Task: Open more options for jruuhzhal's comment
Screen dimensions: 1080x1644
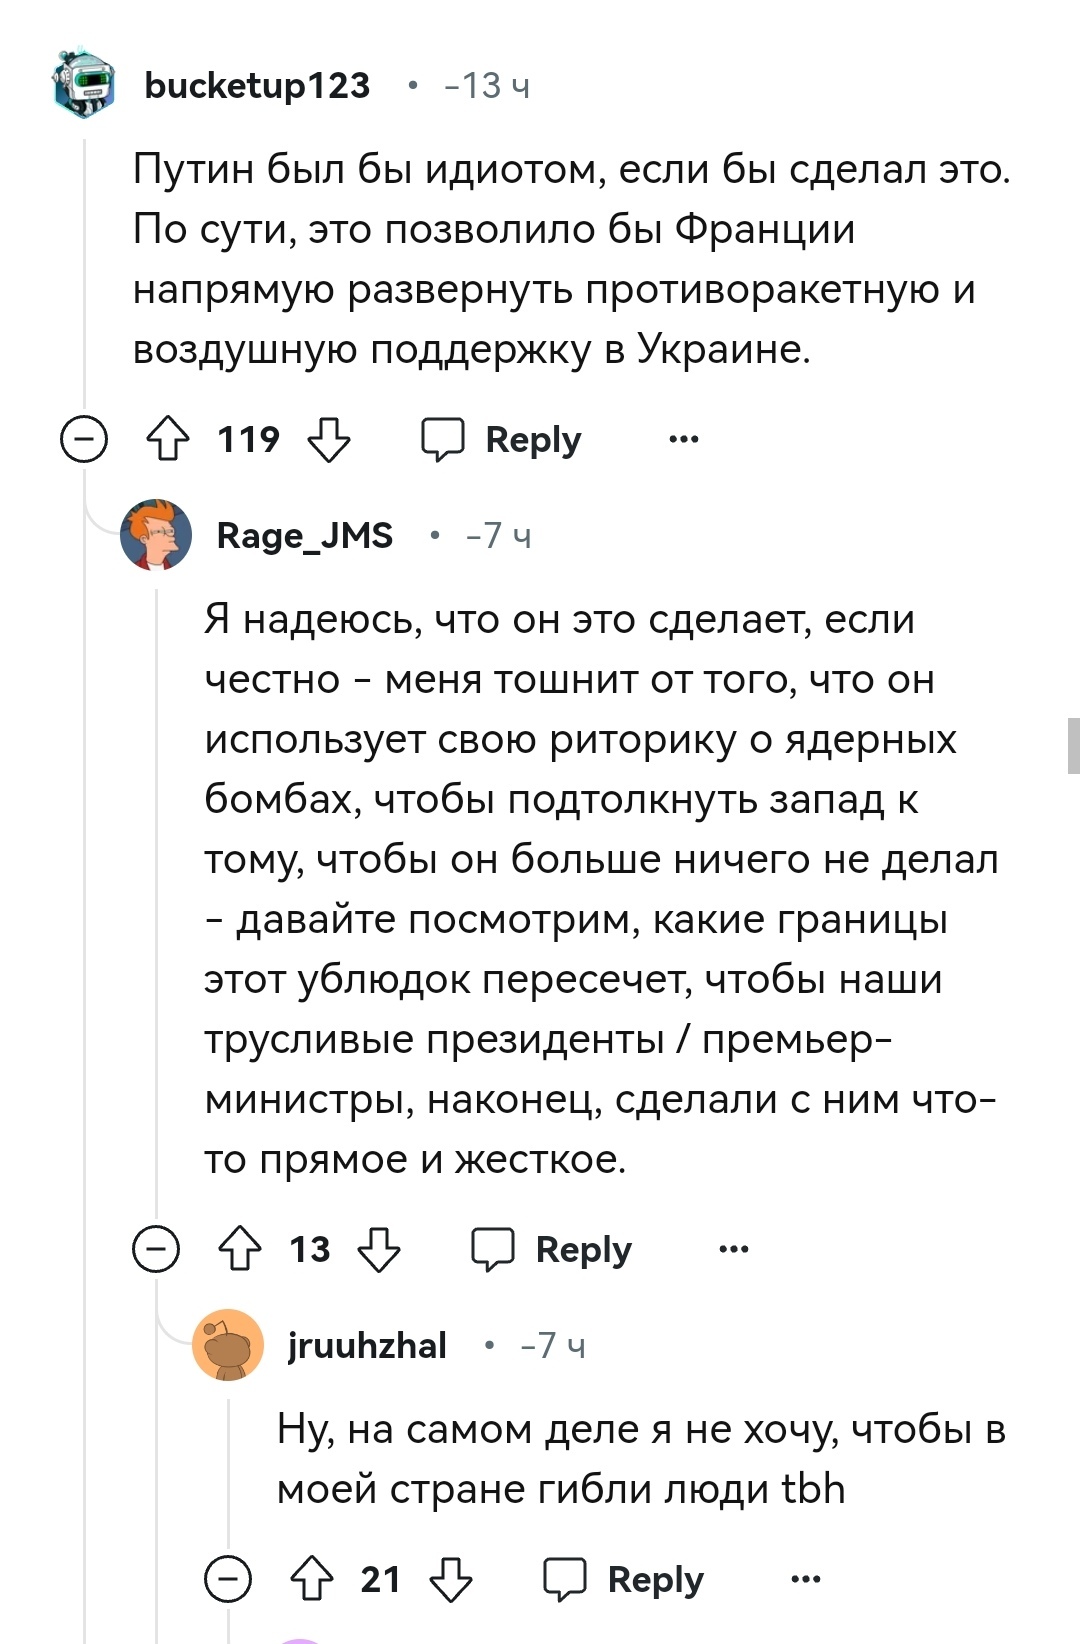Action: pos(806,1579)
